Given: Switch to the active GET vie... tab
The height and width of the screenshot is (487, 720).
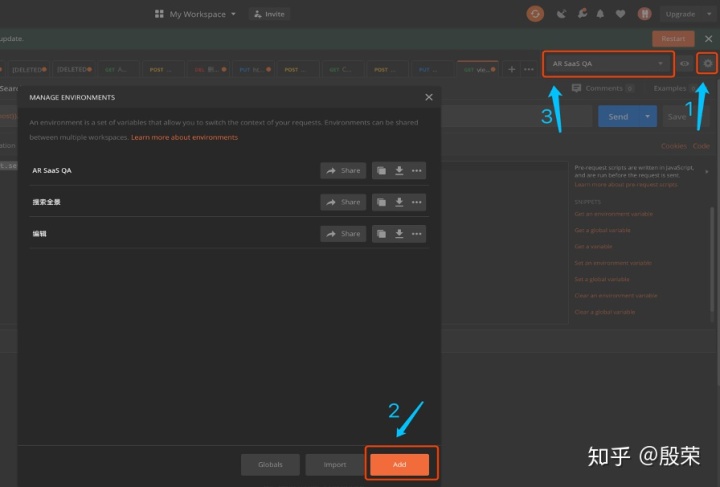Looking at the screenshot, I should click(478, 69).
